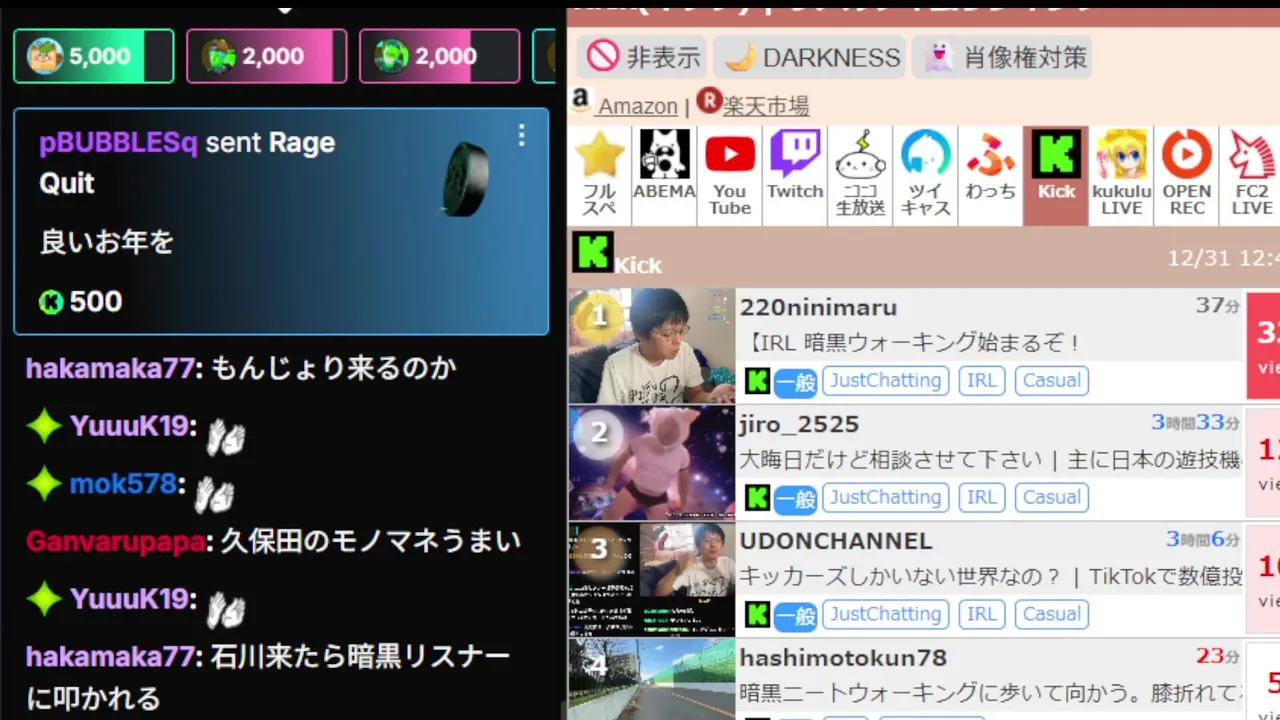Open the three-dot menu on pBUBBLESq gift card
Screen dimensions: 1280x720
(521, 136)
